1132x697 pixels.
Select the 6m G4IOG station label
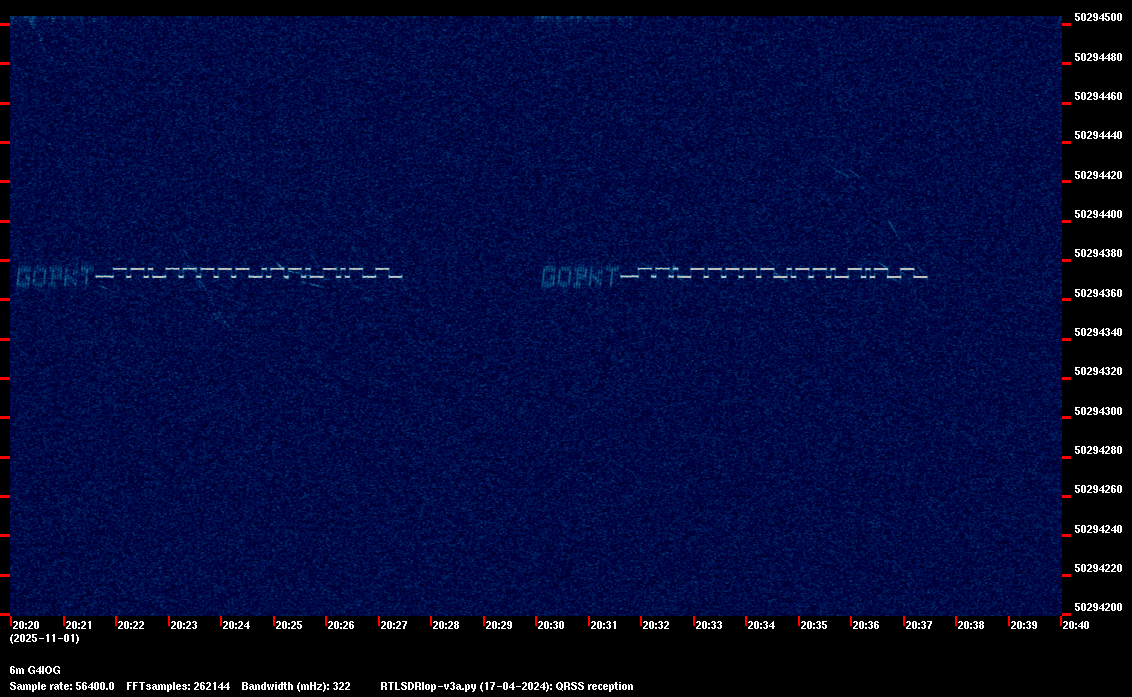pos(35,670)
